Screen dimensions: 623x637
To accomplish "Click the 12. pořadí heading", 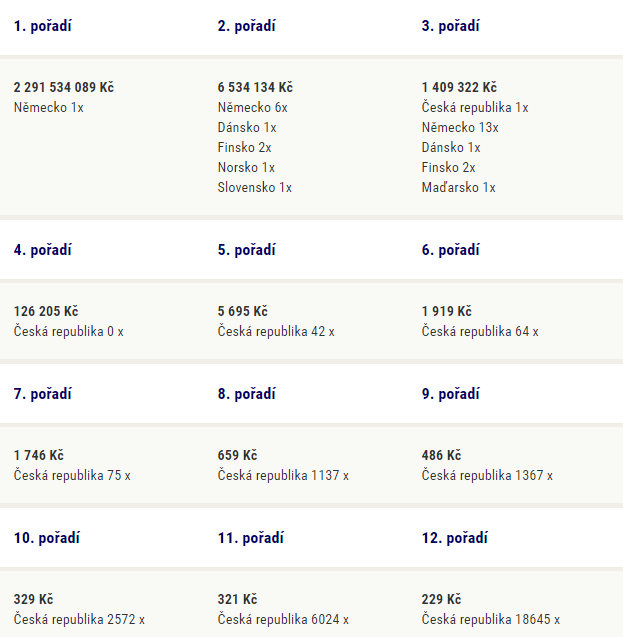I will 454,538.
